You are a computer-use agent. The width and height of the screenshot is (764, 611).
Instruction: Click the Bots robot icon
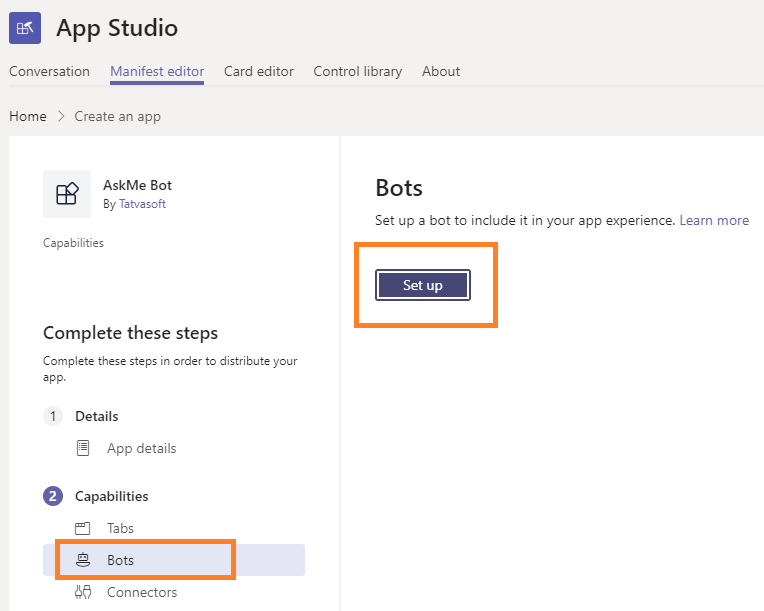83,560
